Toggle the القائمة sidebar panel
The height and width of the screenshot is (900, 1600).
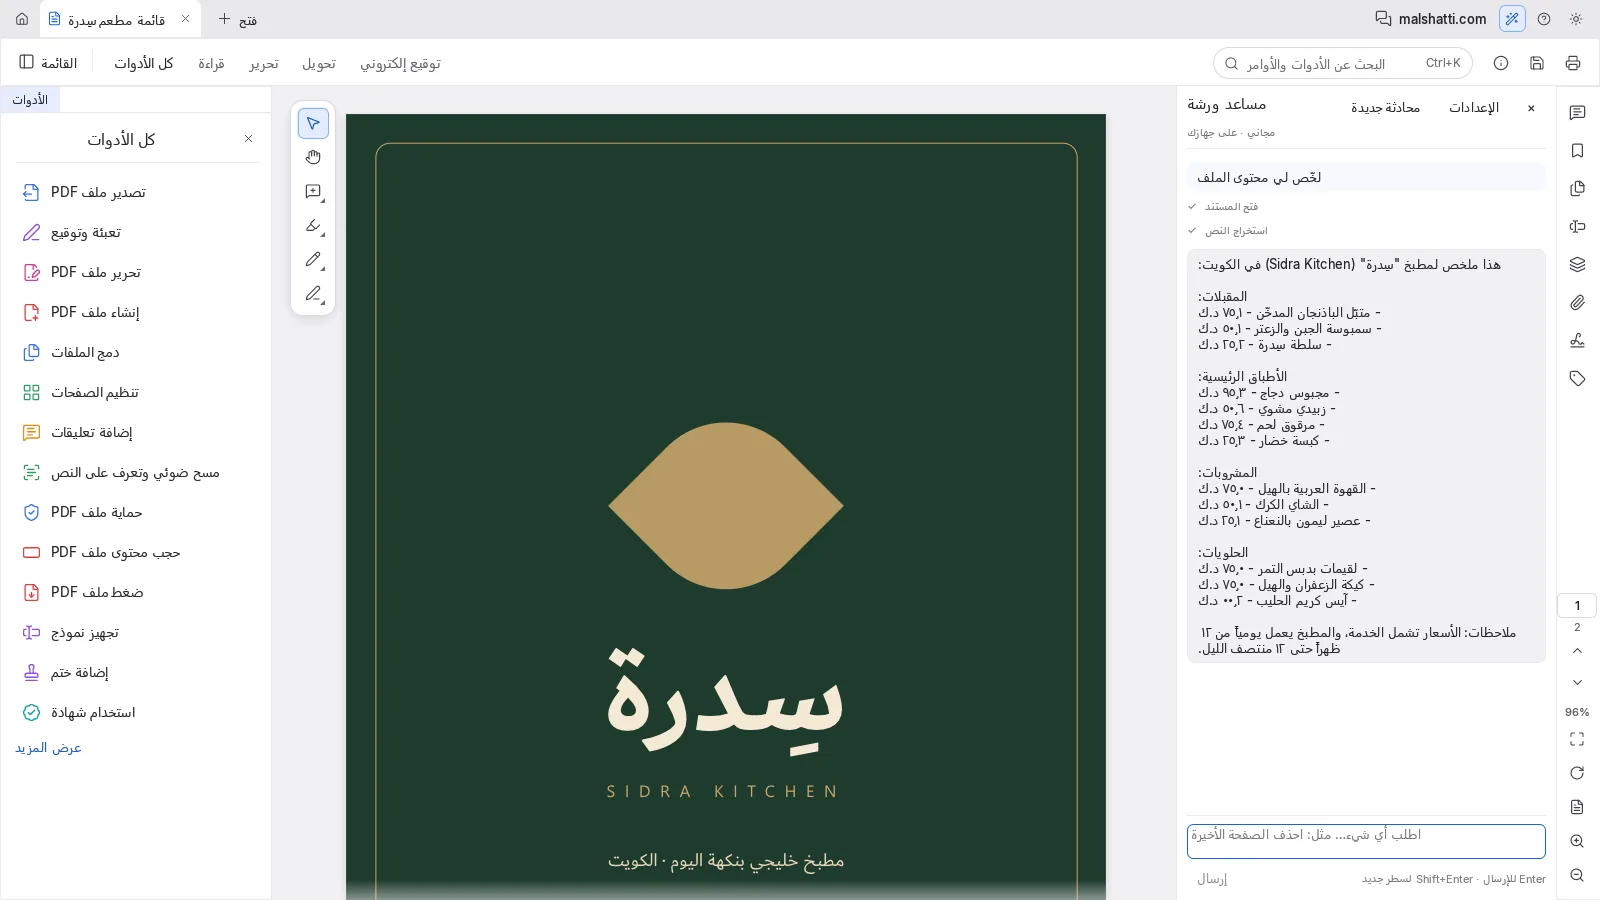pyautogui.click(x=48, y=63)
